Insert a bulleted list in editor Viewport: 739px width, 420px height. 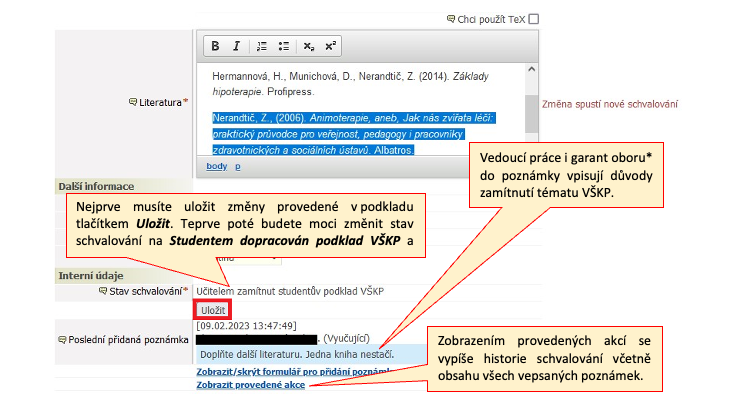[x=284, y=46]
